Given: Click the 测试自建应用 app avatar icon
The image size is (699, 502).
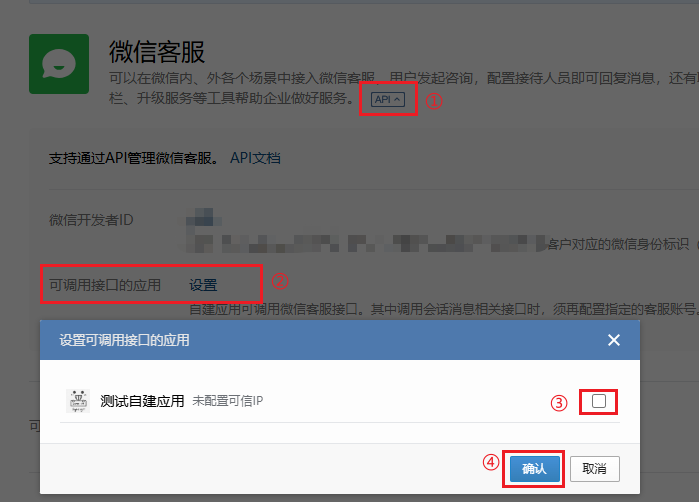Looking at the screenshot, I should click(78, 401).
